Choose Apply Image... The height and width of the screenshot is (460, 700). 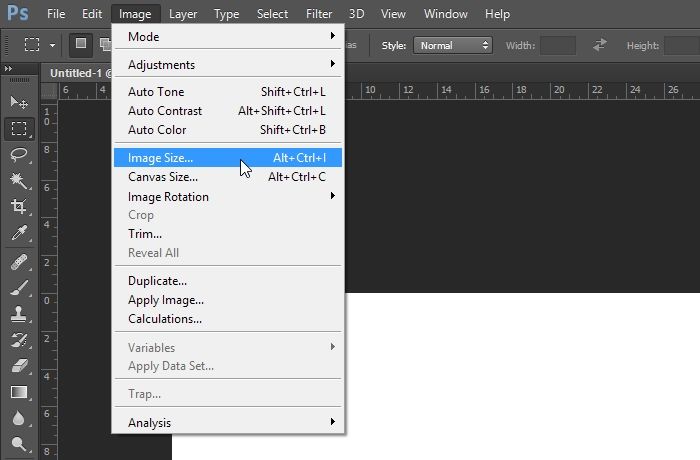click(228, 300)
